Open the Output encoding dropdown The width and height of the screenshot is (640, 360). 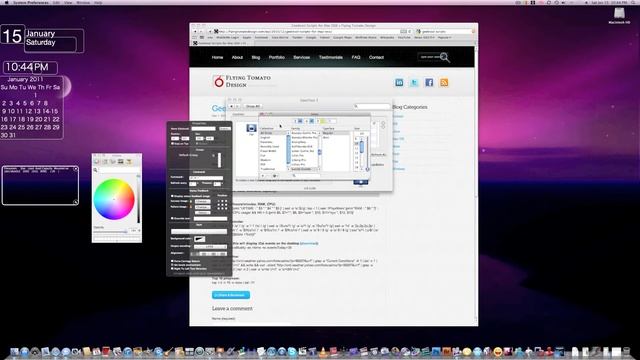coord(210,247)
